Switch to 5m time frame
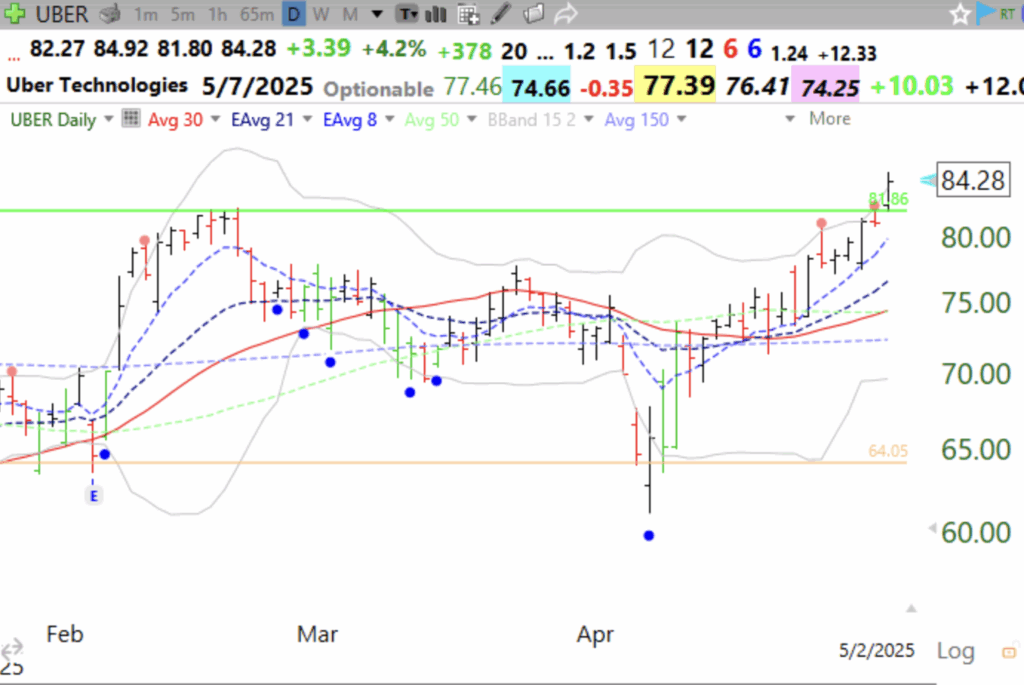 (182, 14)
